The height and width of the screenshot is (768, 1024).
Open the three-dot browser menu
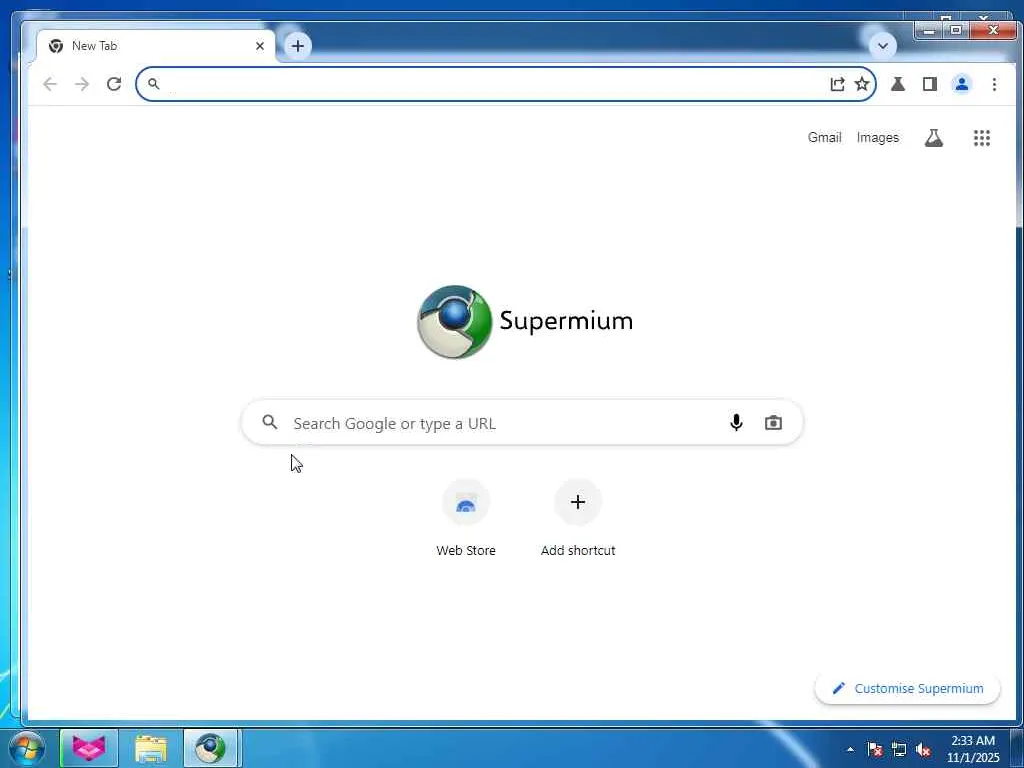tap(994, 84)
